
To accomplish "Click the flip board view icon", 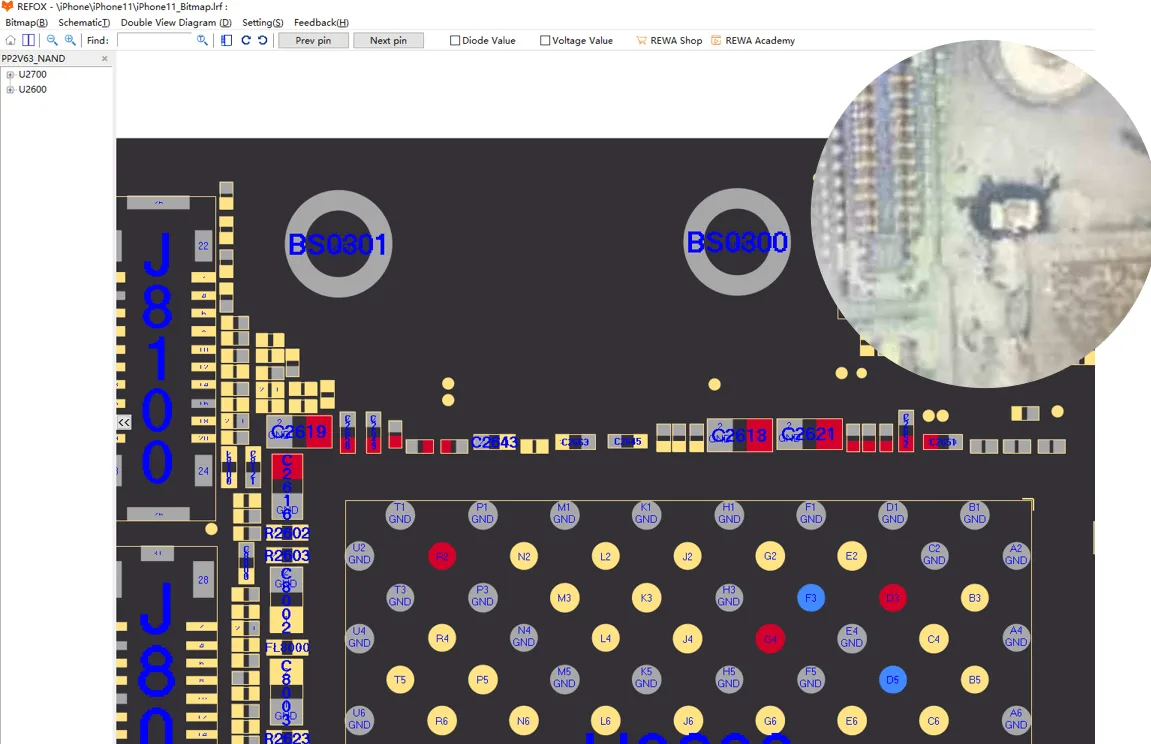I will click(x=227, y=40).
